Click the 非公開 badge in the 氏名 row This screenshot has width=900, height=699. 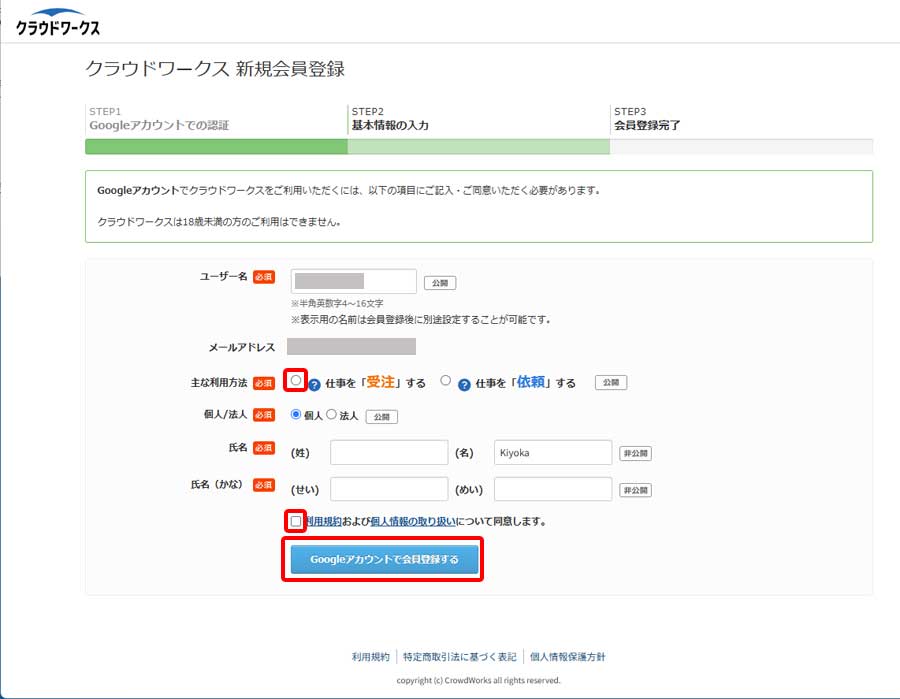point(635,453)
